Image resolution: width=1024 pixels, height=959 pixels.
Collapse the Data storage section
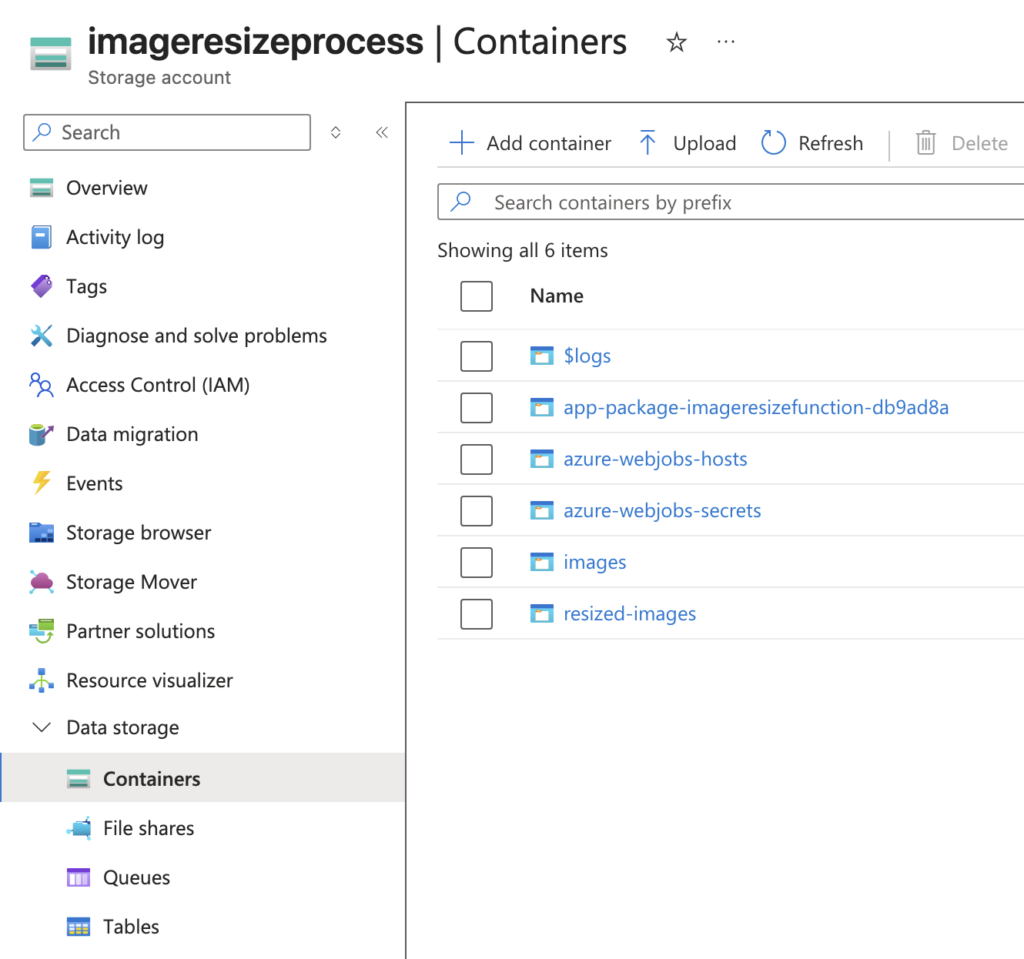pyautogui.click(x=42, y=728)
